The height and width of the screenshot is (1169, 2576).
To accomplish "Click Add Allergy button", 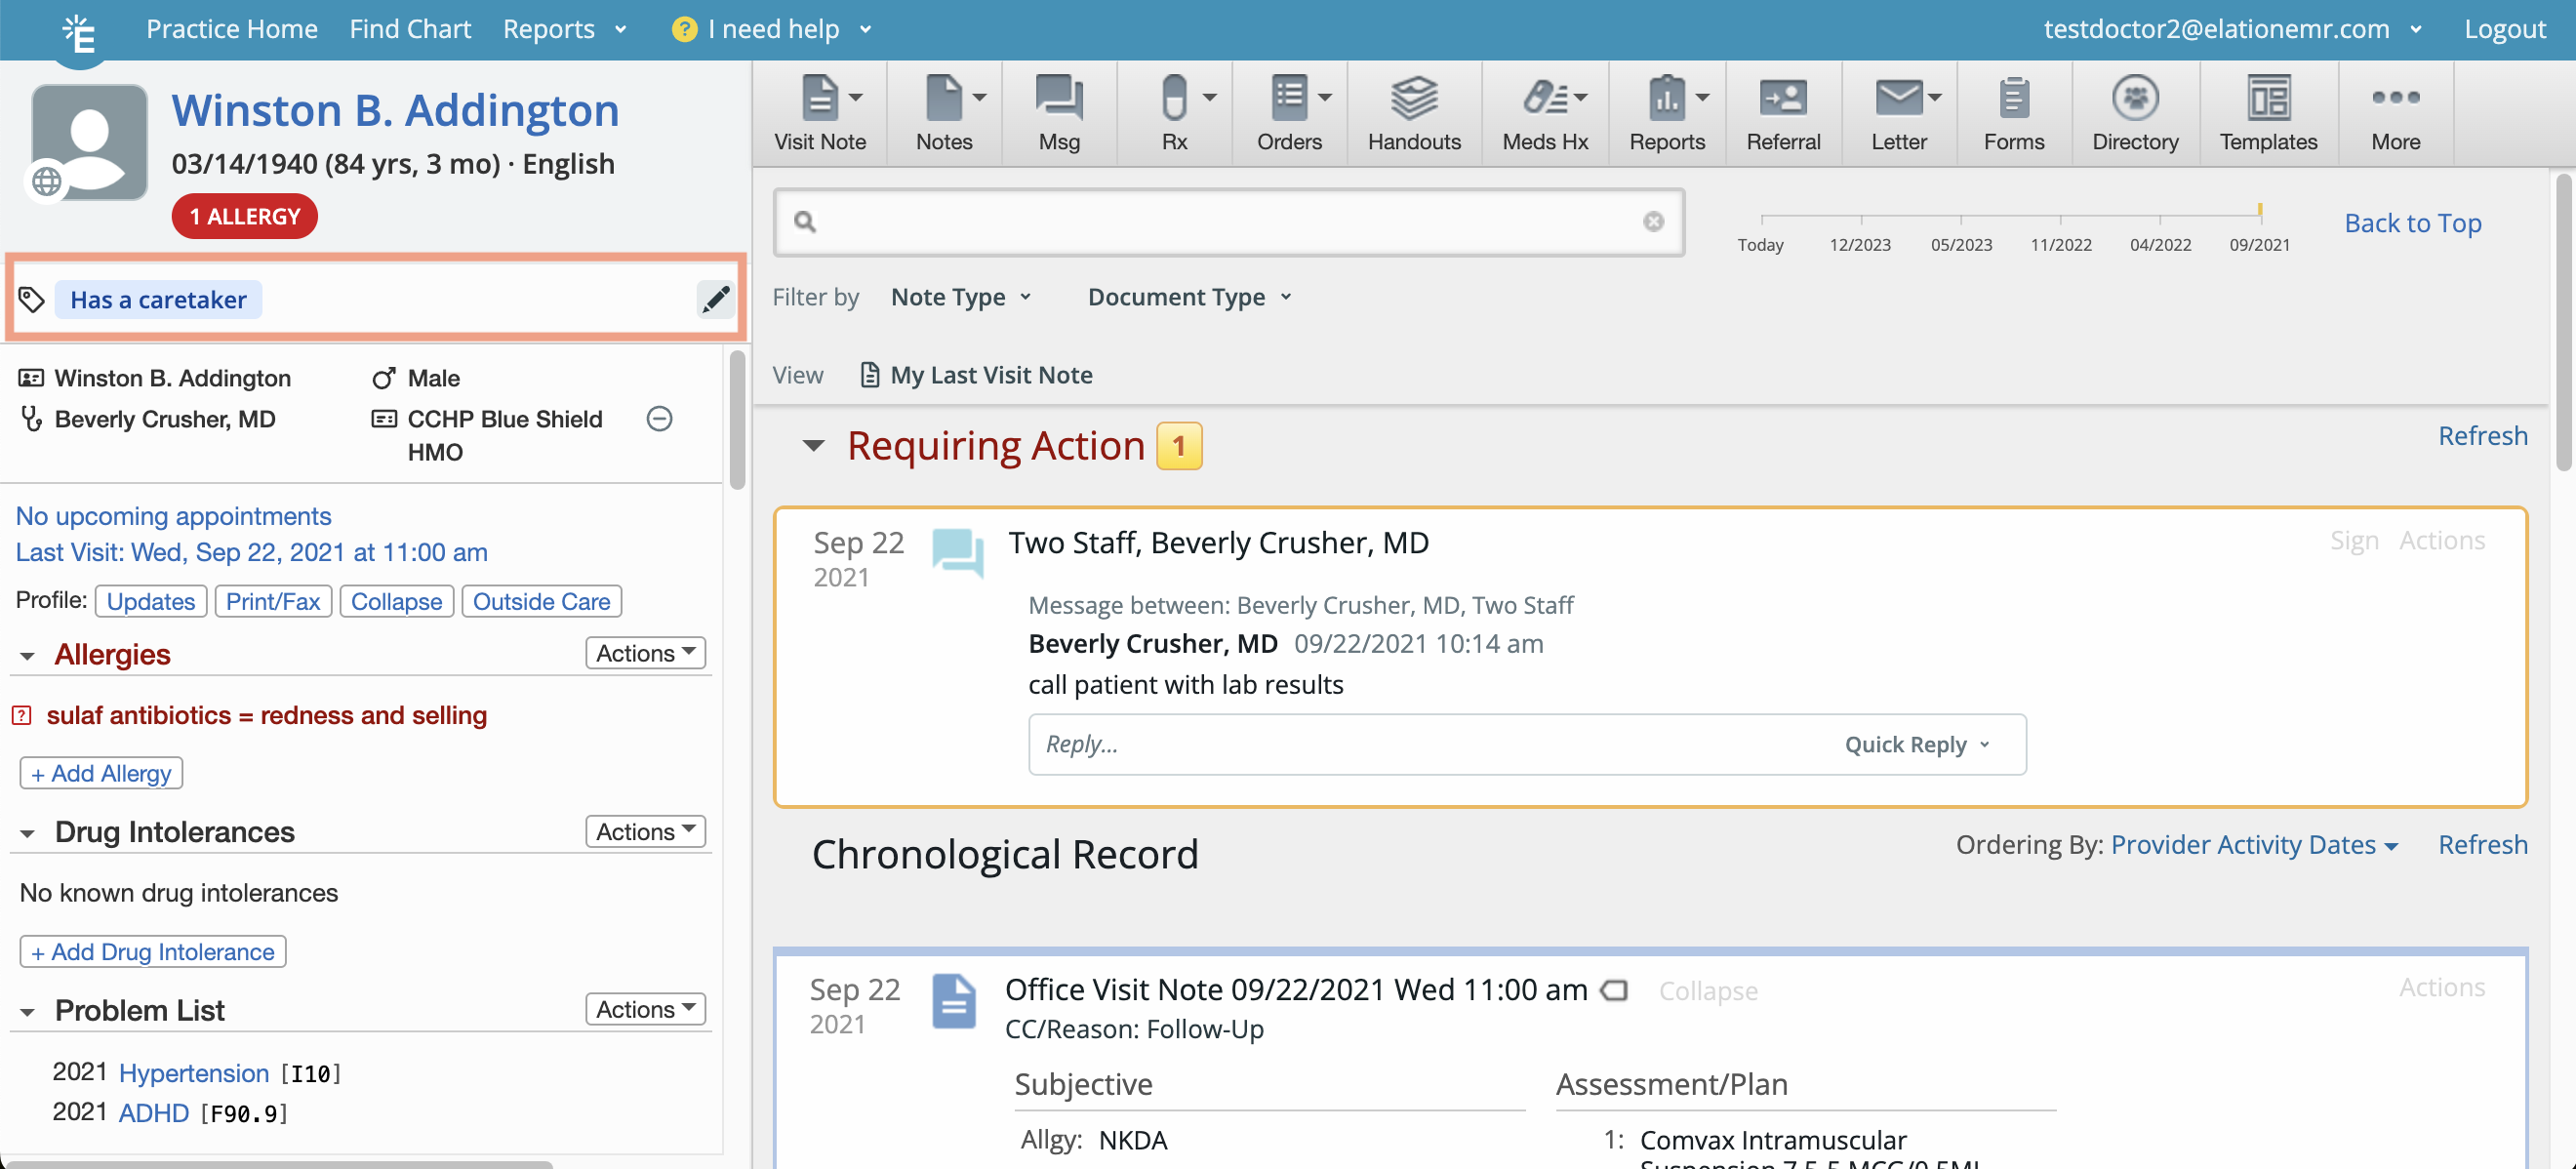I will pos(101,772).
